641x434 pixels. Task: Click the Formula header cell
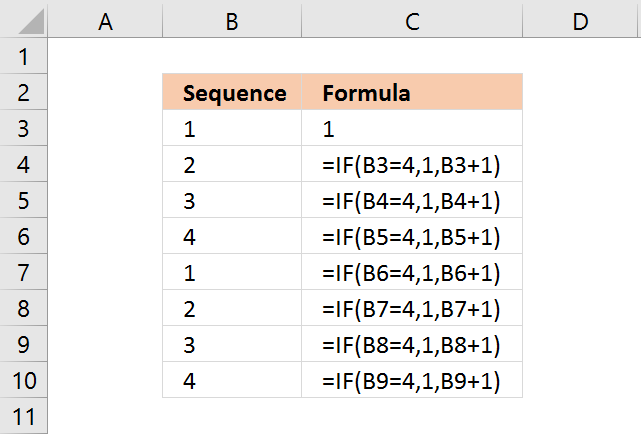pos(411,93)
